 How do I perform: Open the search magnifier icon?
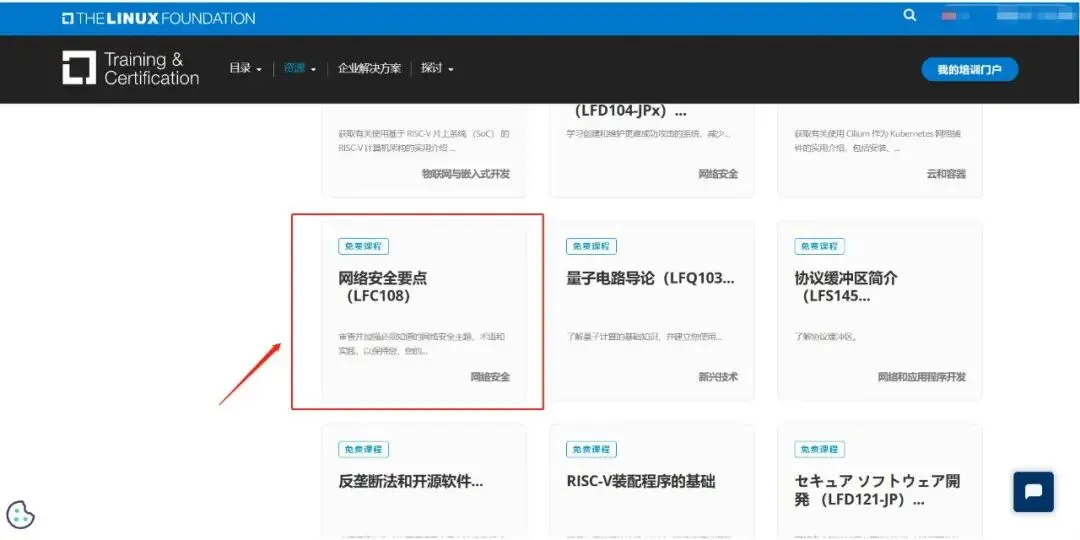pyautogui.click(x=910, y=16)
